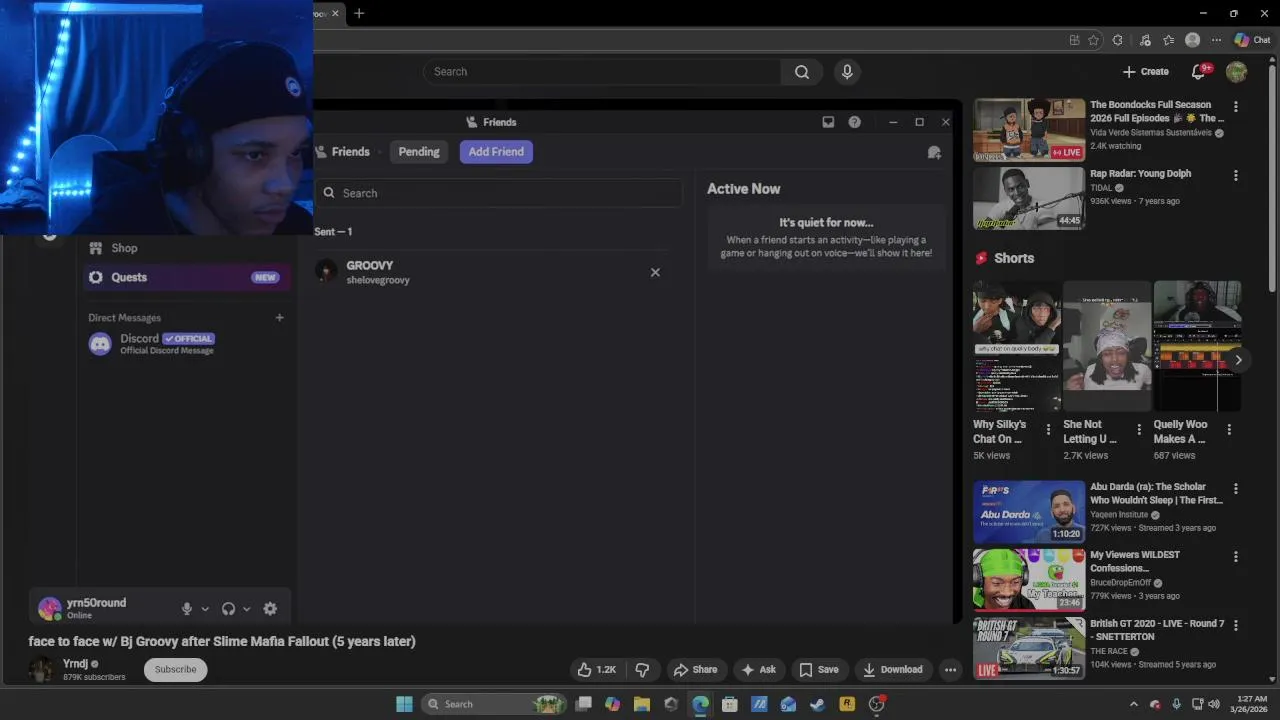Open more video actions ellipsis
The width and height of the screenshot is (1280, 720).
(x=951, y=670)
